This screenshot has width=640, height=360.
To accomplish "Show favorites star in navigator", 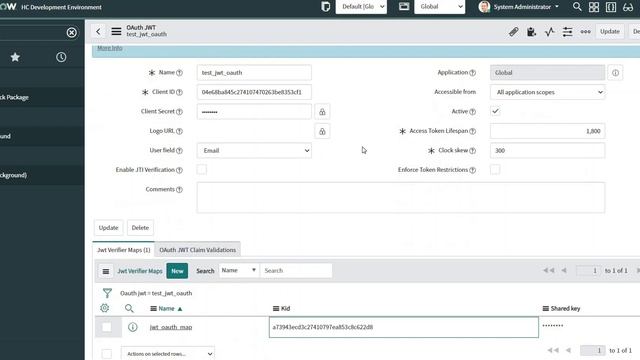I will coord(15,57).
